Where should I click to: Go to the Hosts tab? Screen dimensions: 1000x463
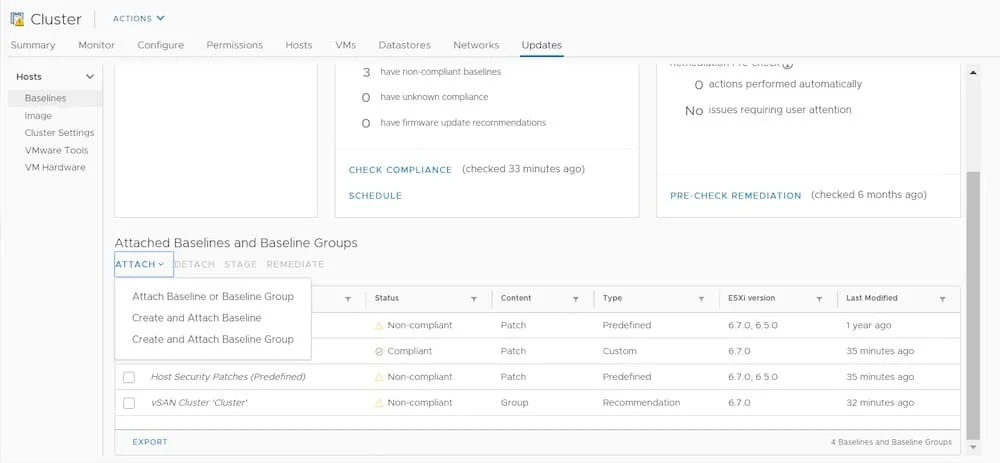point(298,45)
